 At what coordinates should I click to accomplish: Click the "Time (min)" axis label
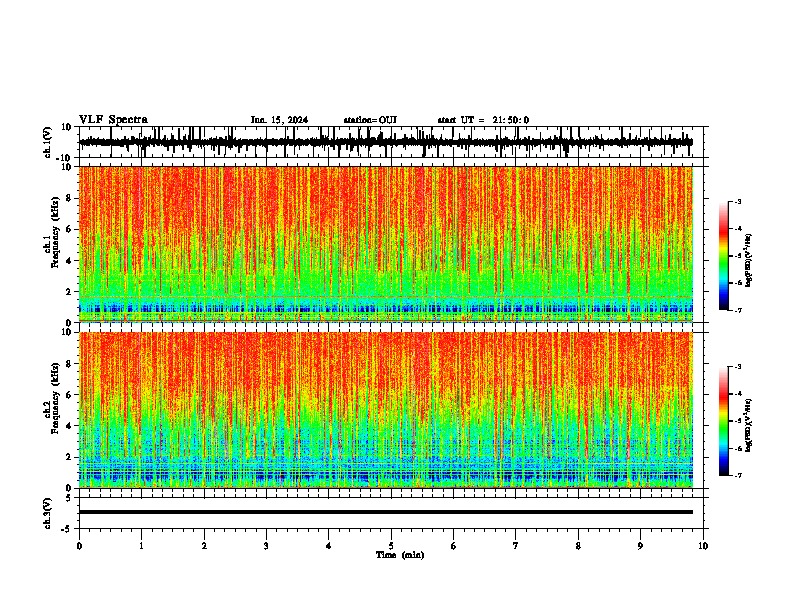(400, 555)
